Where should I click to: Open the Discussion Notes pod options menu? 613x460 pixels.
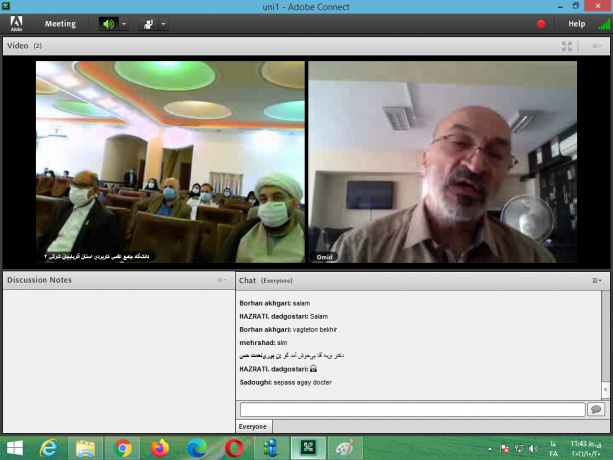coord(222,280)
